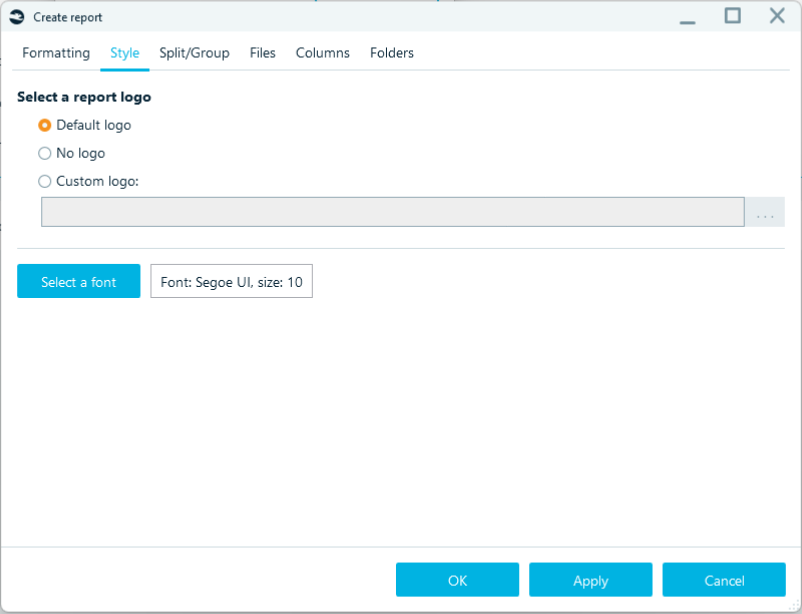Browse for custom logo with ellipsis button

coord(765,212)
